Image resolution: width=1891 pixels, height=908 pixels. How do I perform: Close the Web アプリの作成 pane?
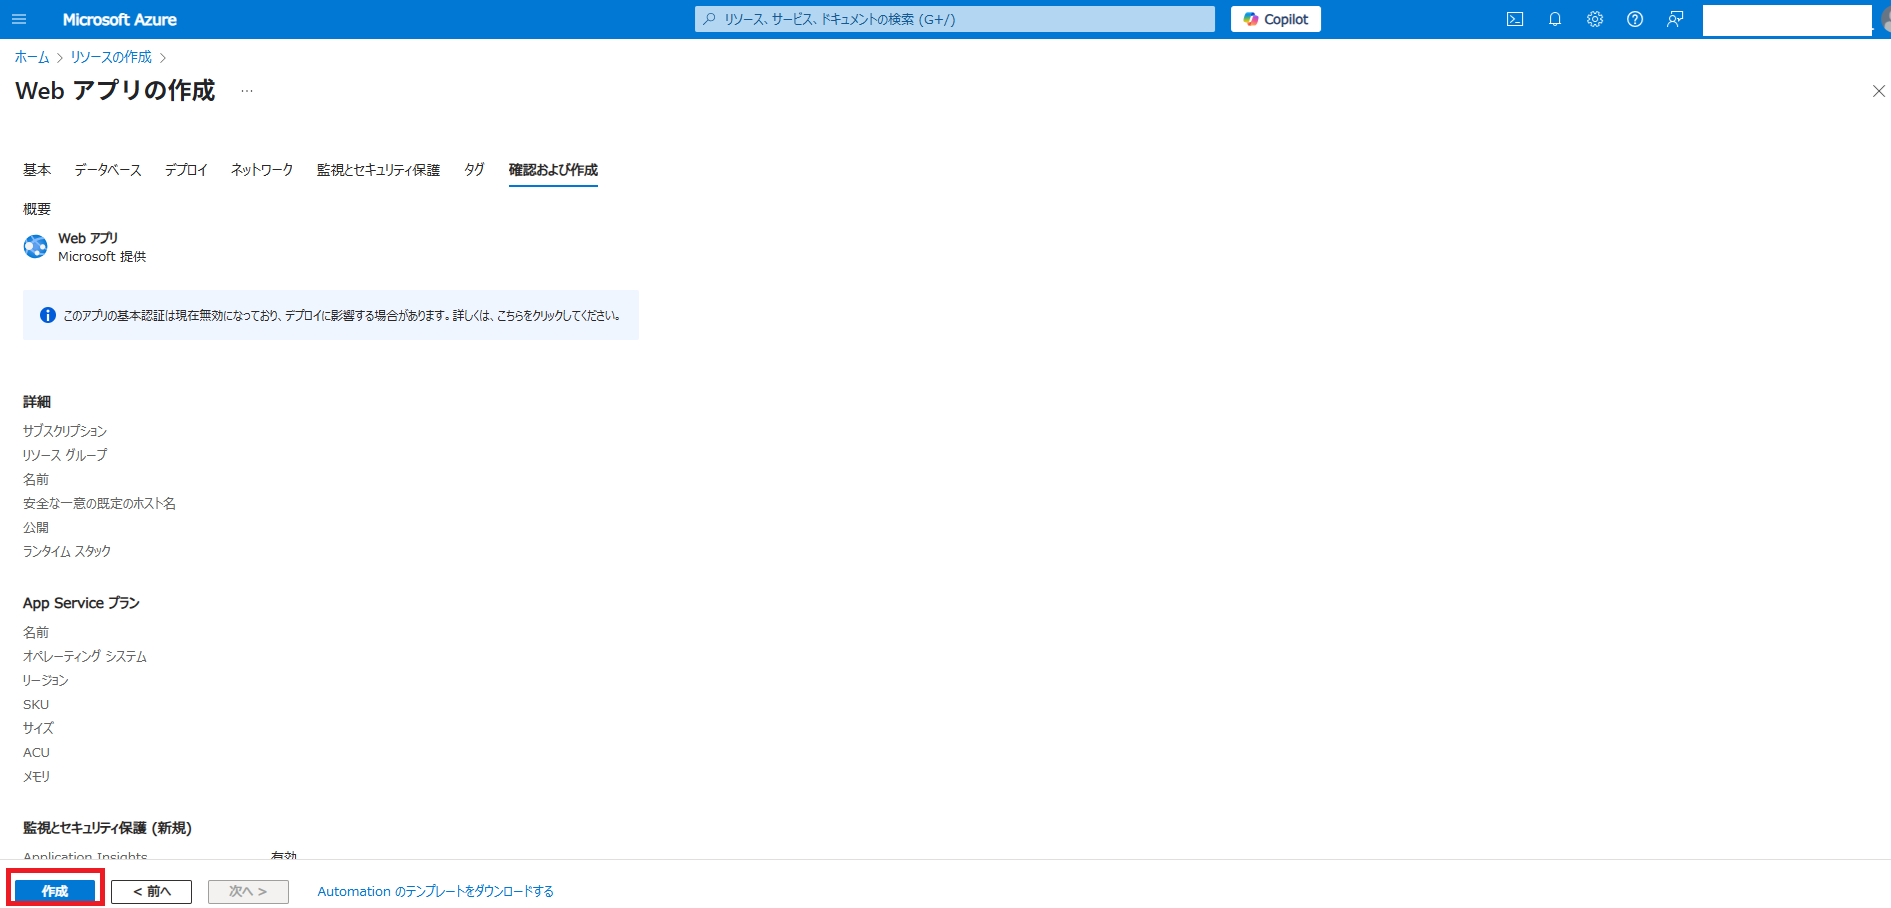pos(1878,91)
